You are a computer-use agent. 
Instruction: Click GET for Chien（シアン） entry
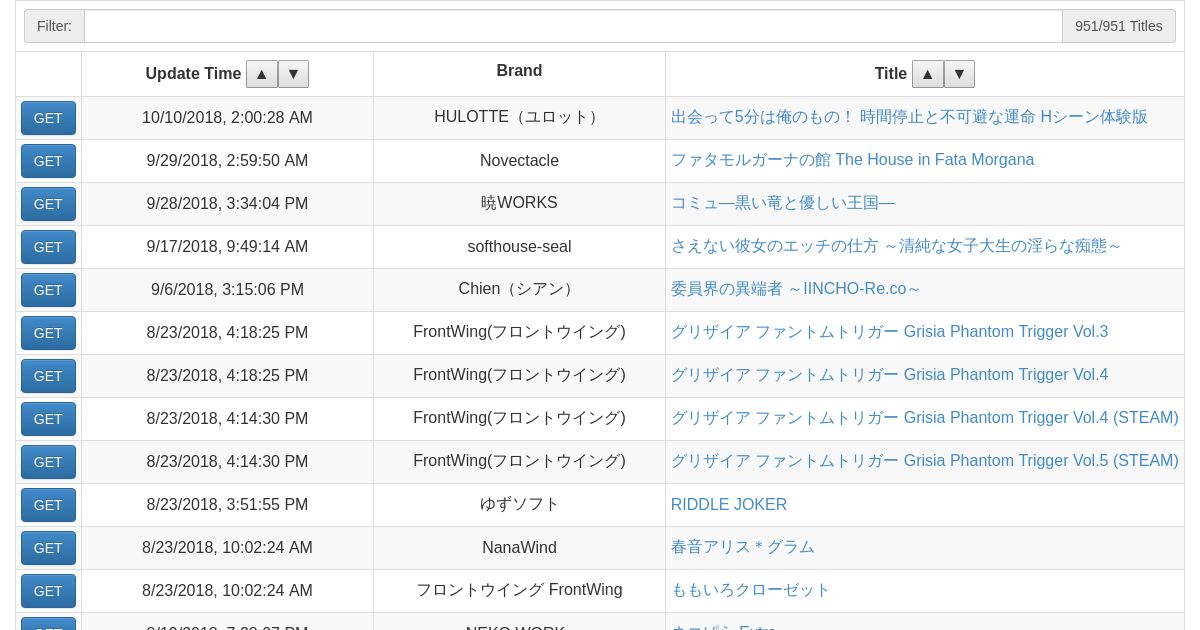[x=48, y=290]
